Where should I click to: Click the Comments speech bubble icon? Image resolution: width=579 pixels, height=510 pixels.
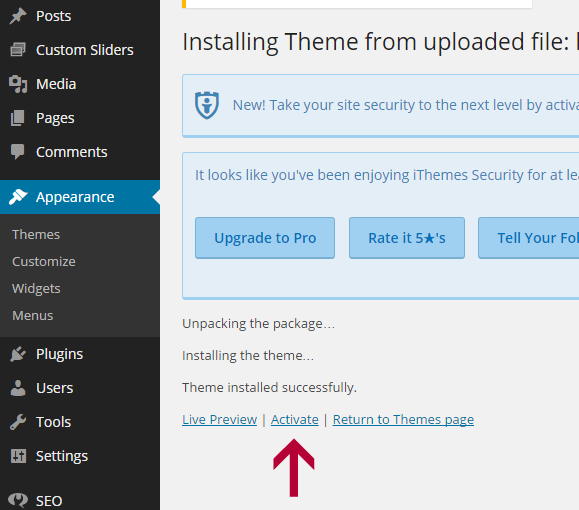coord(18,152)
